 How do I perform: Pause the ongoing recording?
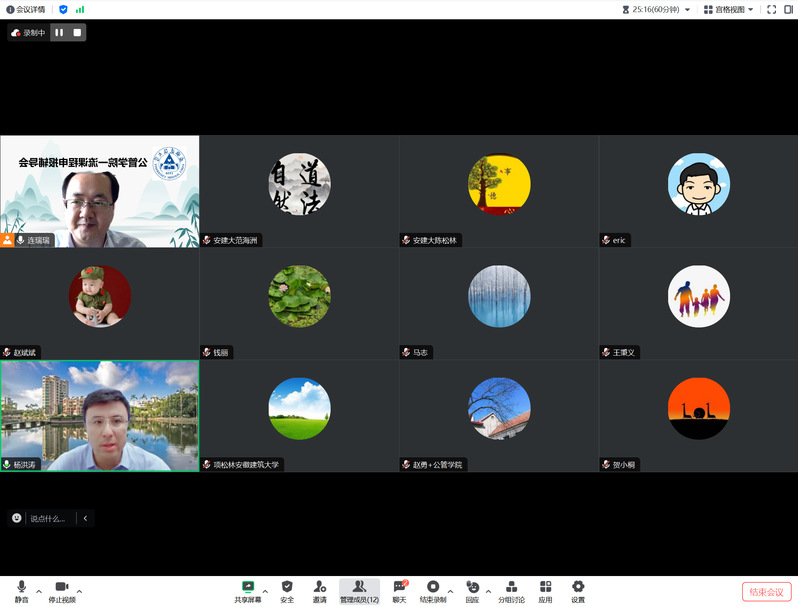click(x=59, y=32)
